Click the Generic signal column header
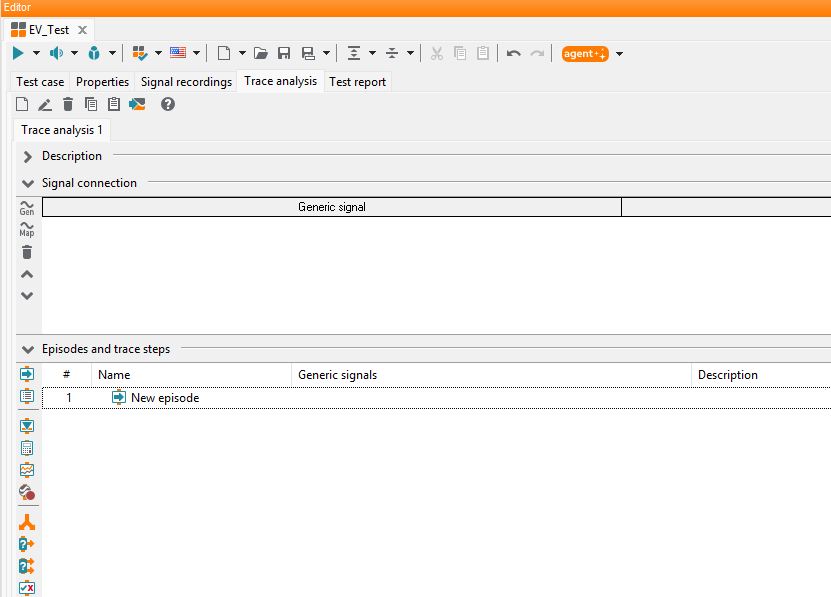The width and height of the screenshot is (831, 597). tap(332, 207)
